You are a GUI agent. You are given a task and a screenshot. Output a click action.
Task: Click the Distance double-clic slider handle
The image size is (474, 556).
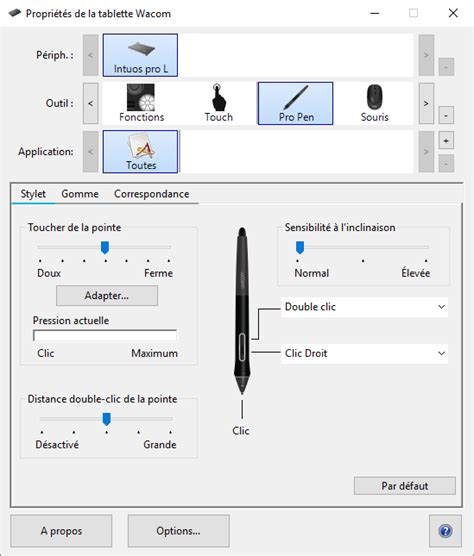106,419
